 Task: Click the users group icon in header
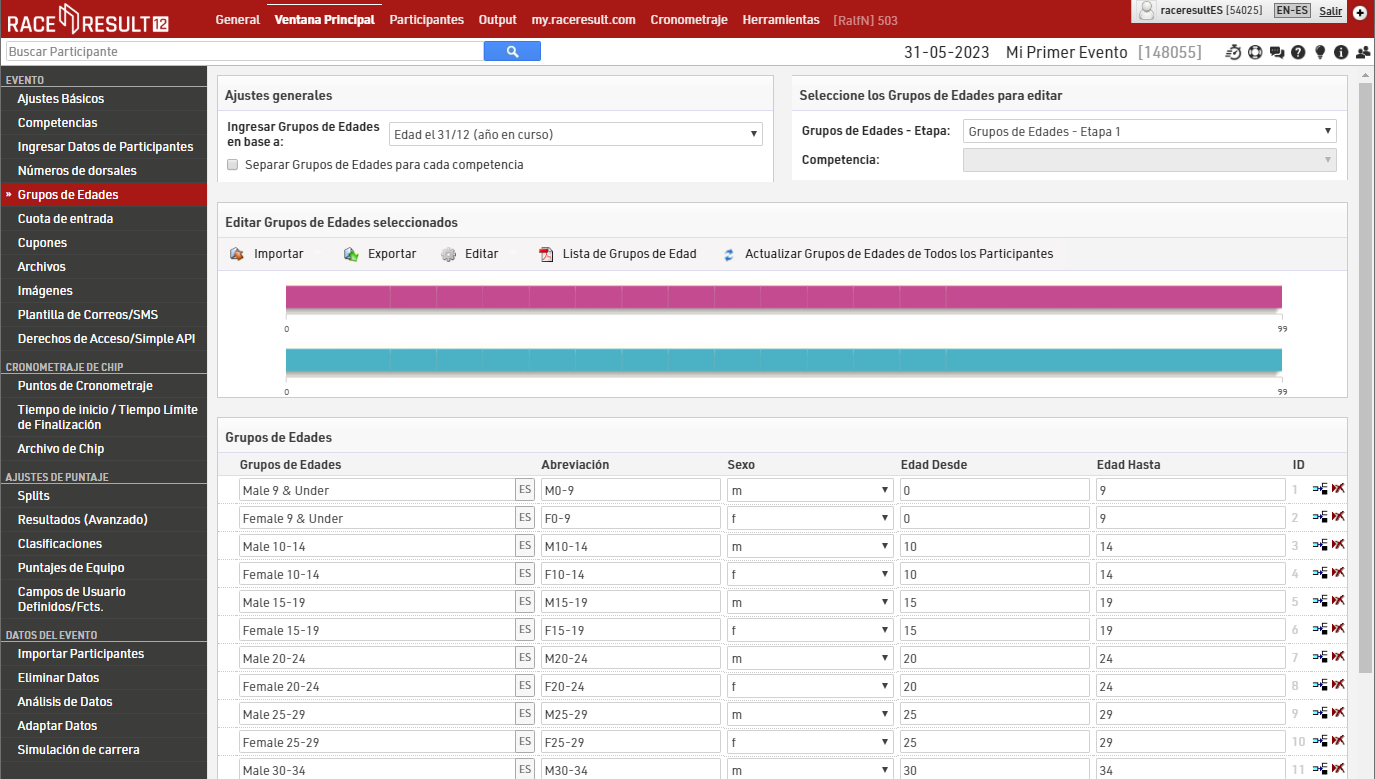(x=1363, y=52)
